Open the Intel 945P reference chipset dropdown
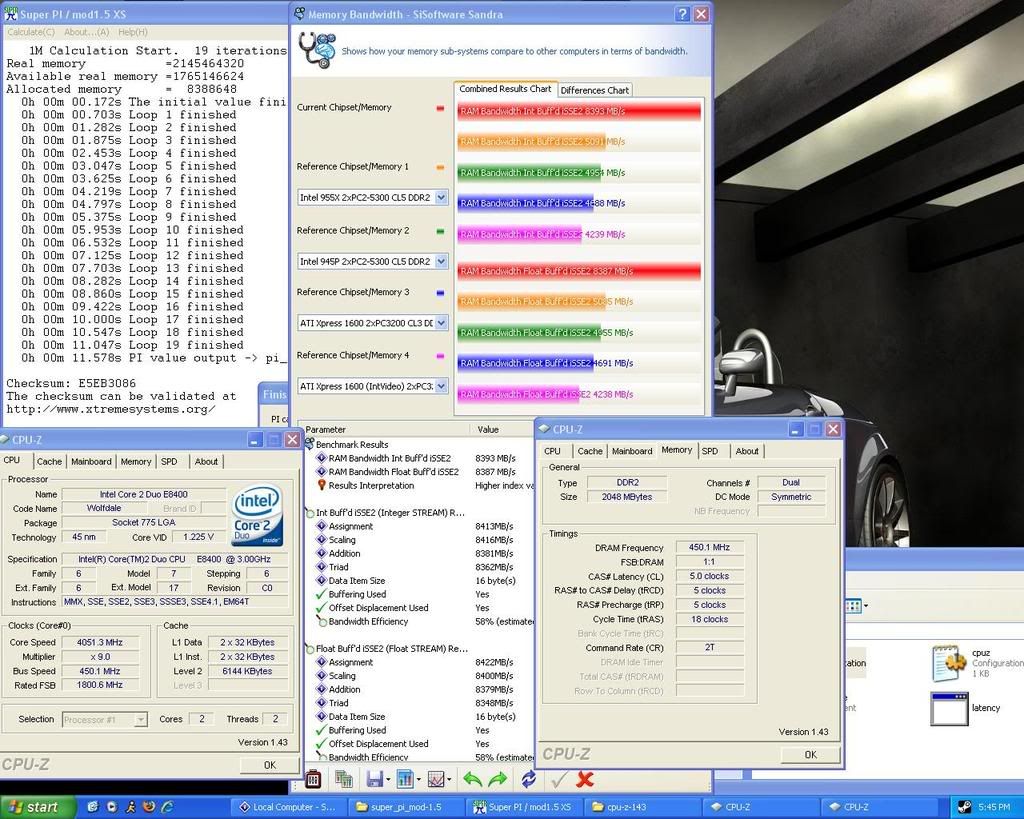The width and height of the screenshot is (1024, 819). [x=441, y=261]
